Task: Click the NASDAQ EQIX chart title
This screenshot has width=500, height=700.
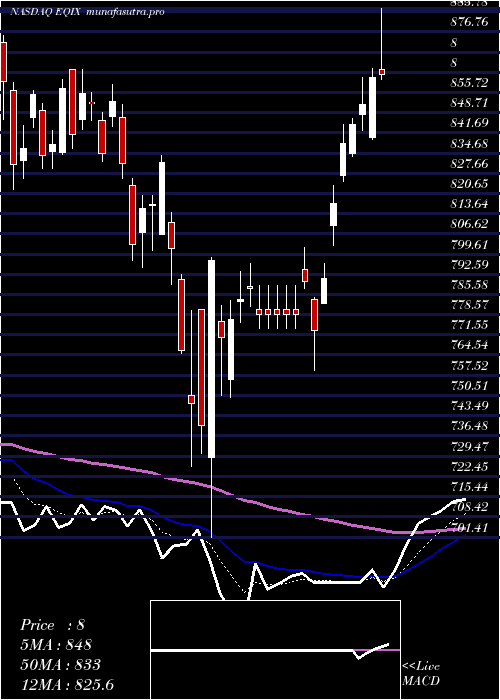Action: (x=45, y=12)
